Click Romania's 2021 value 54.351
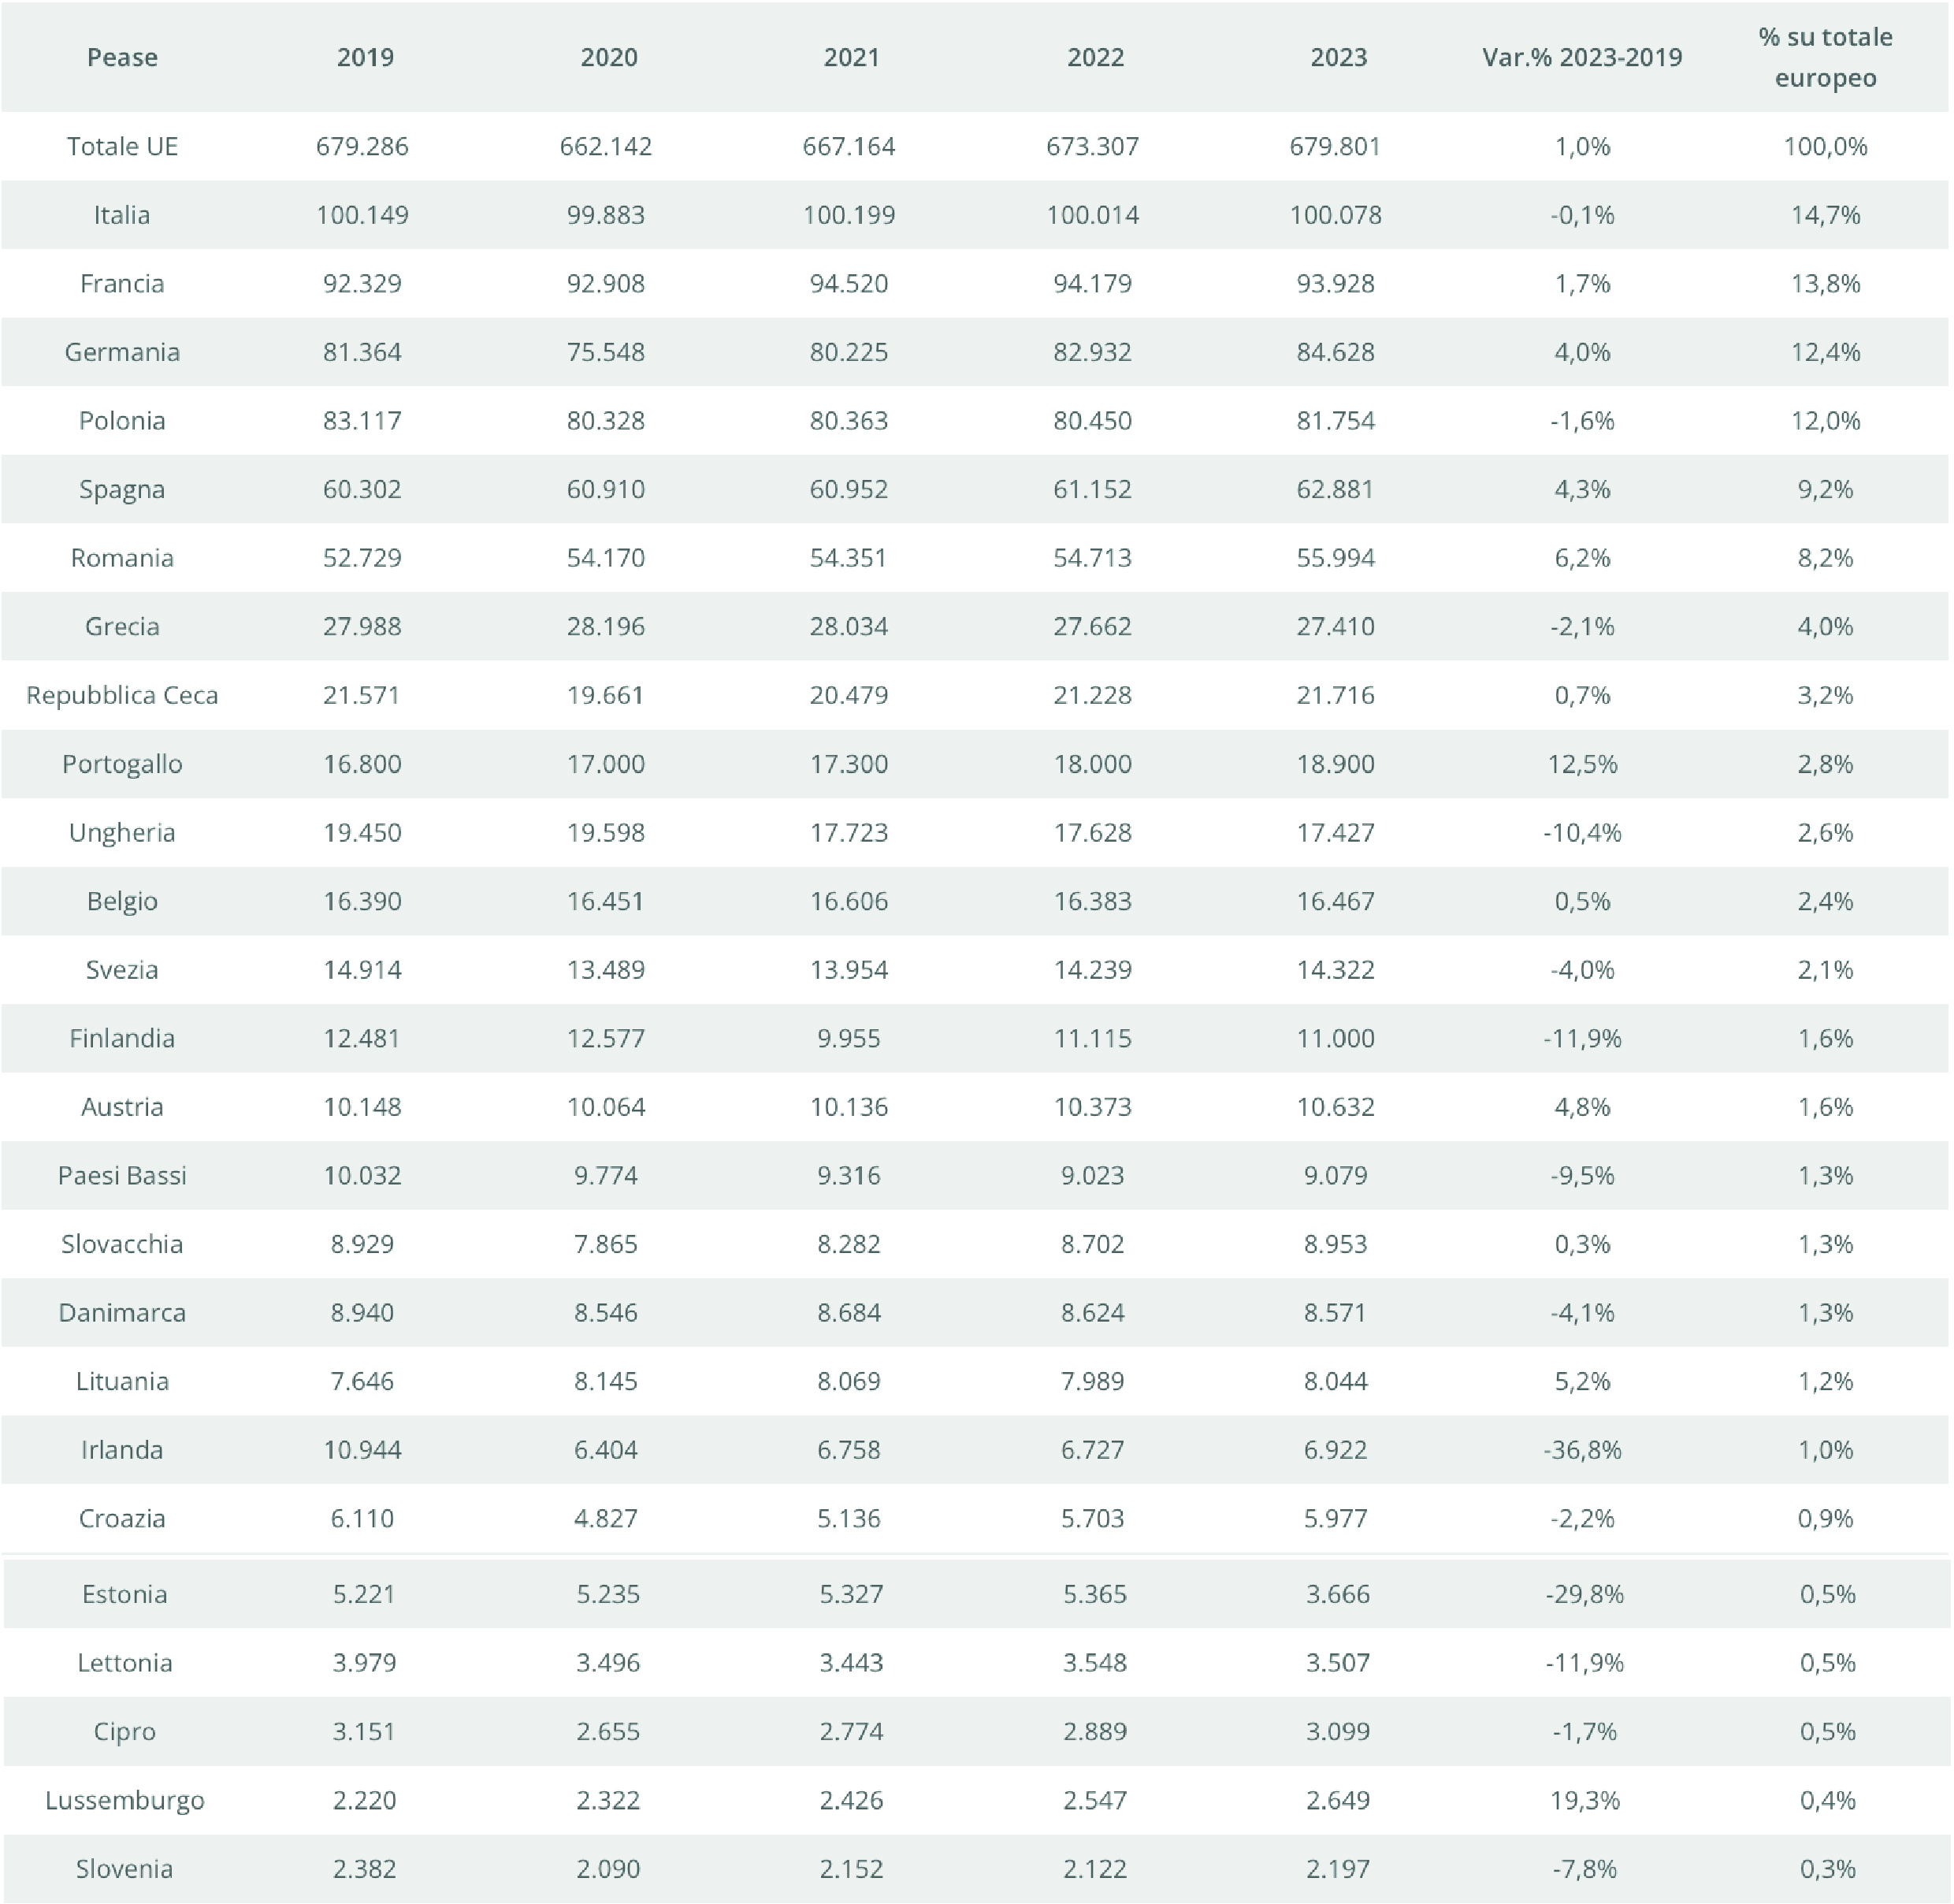The width and height of the screenshot is (1954, 1904). tap(849, 558)
